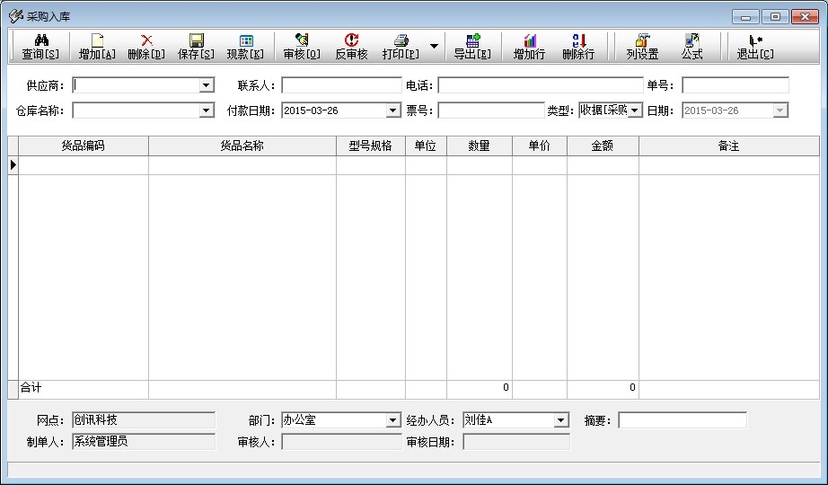This screenshot has height=485, width=828.
Task: Click the 合计 total row label
Action: 31,388
